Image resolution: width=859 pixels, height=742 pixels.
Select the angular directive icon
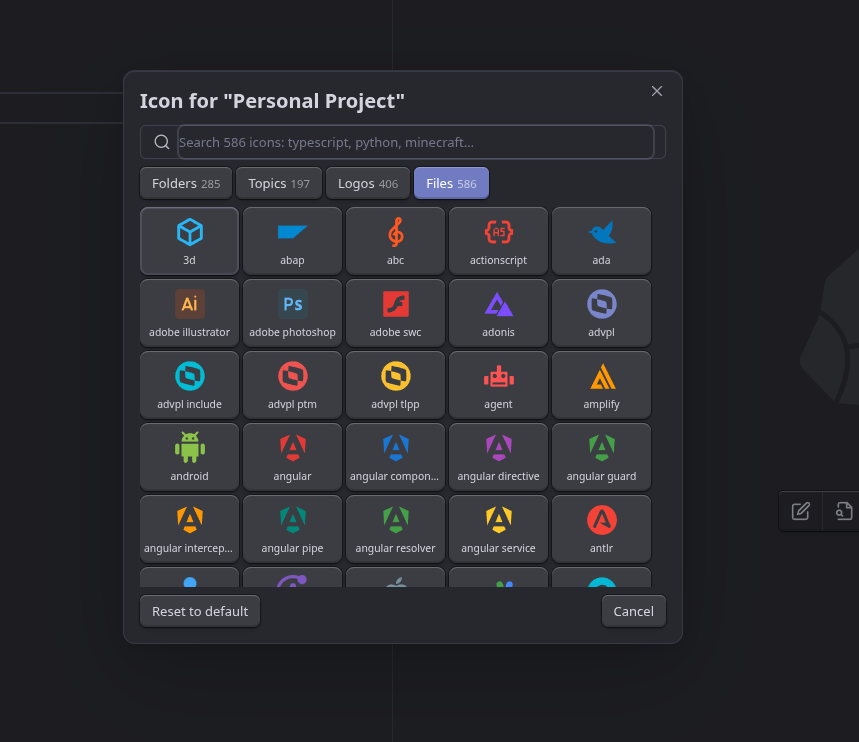[499, 457]
